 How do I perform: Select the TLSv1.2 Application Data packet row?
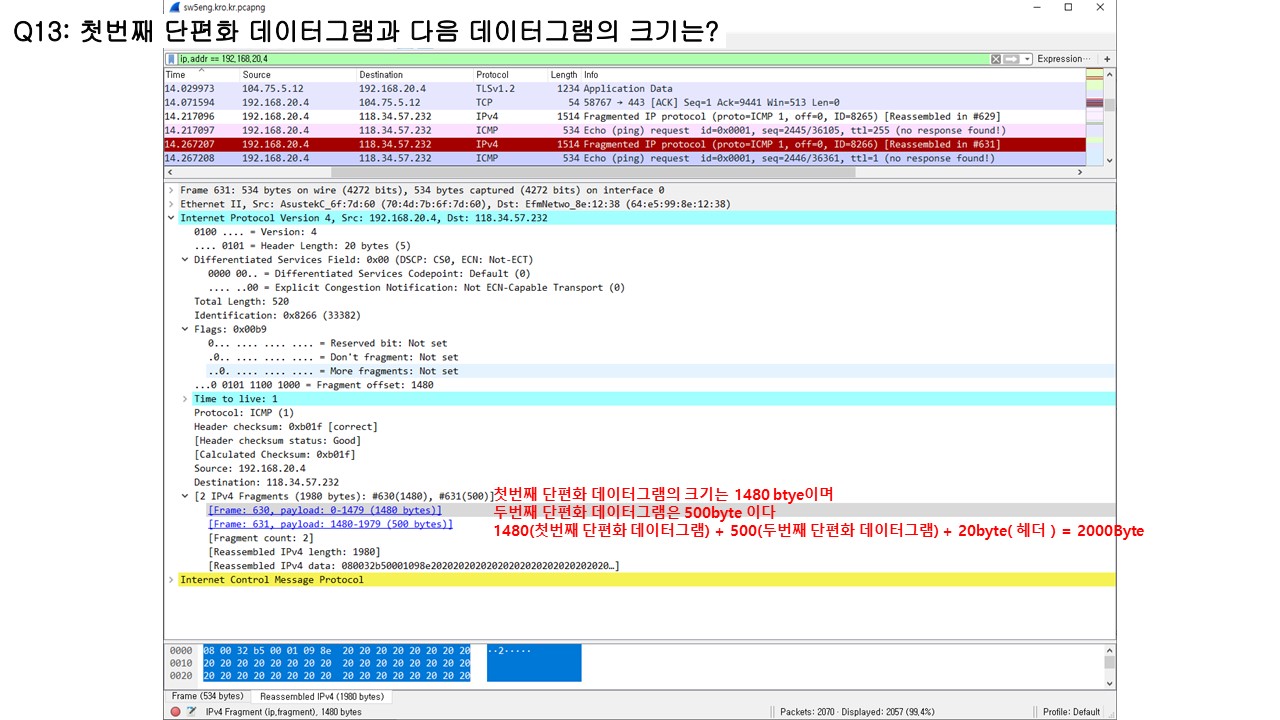click(x=624, y=88)
